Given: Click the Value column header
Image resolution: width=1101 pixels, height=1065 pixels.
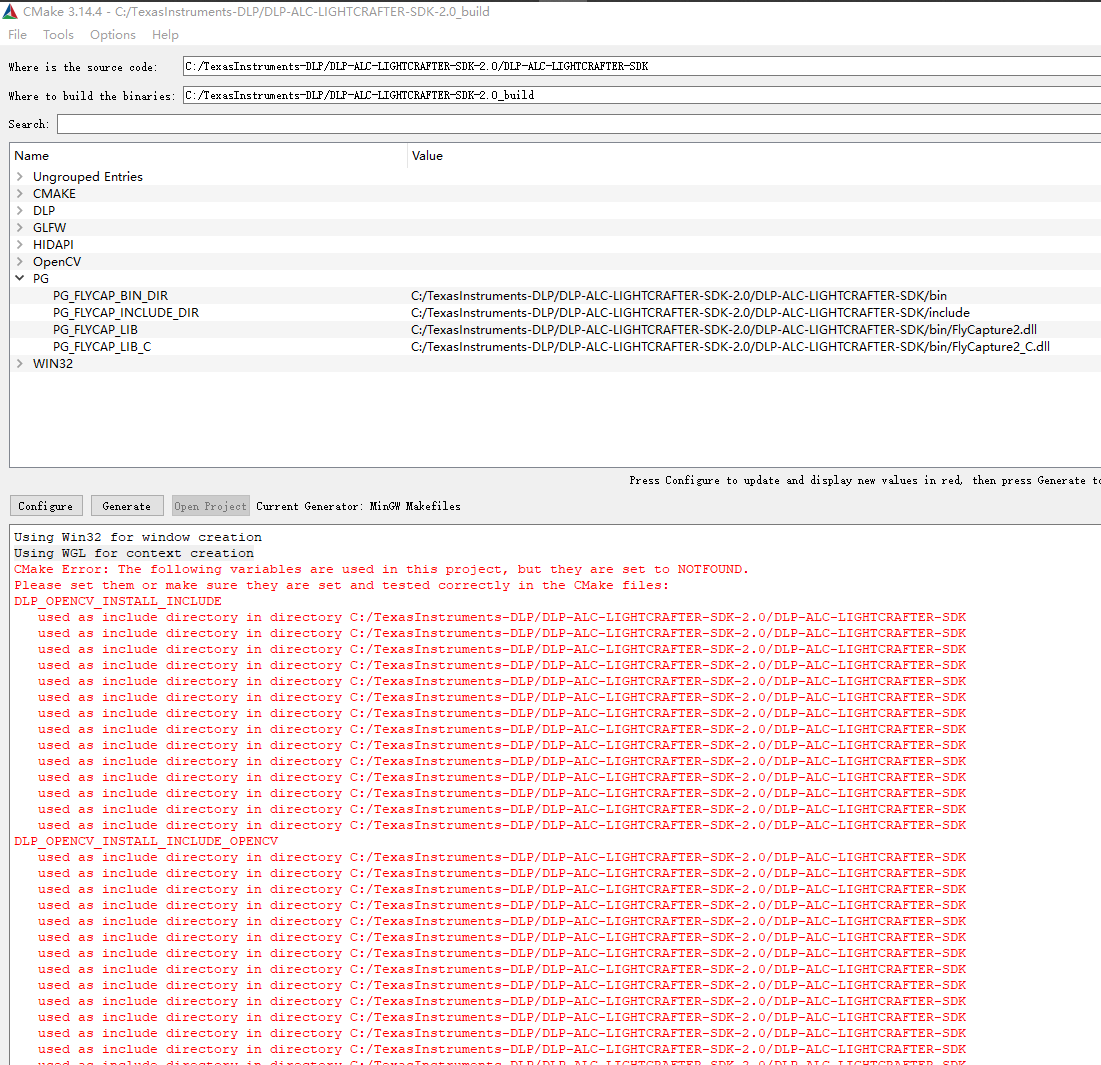Looking at the screenshot, I should pos(754,156).
